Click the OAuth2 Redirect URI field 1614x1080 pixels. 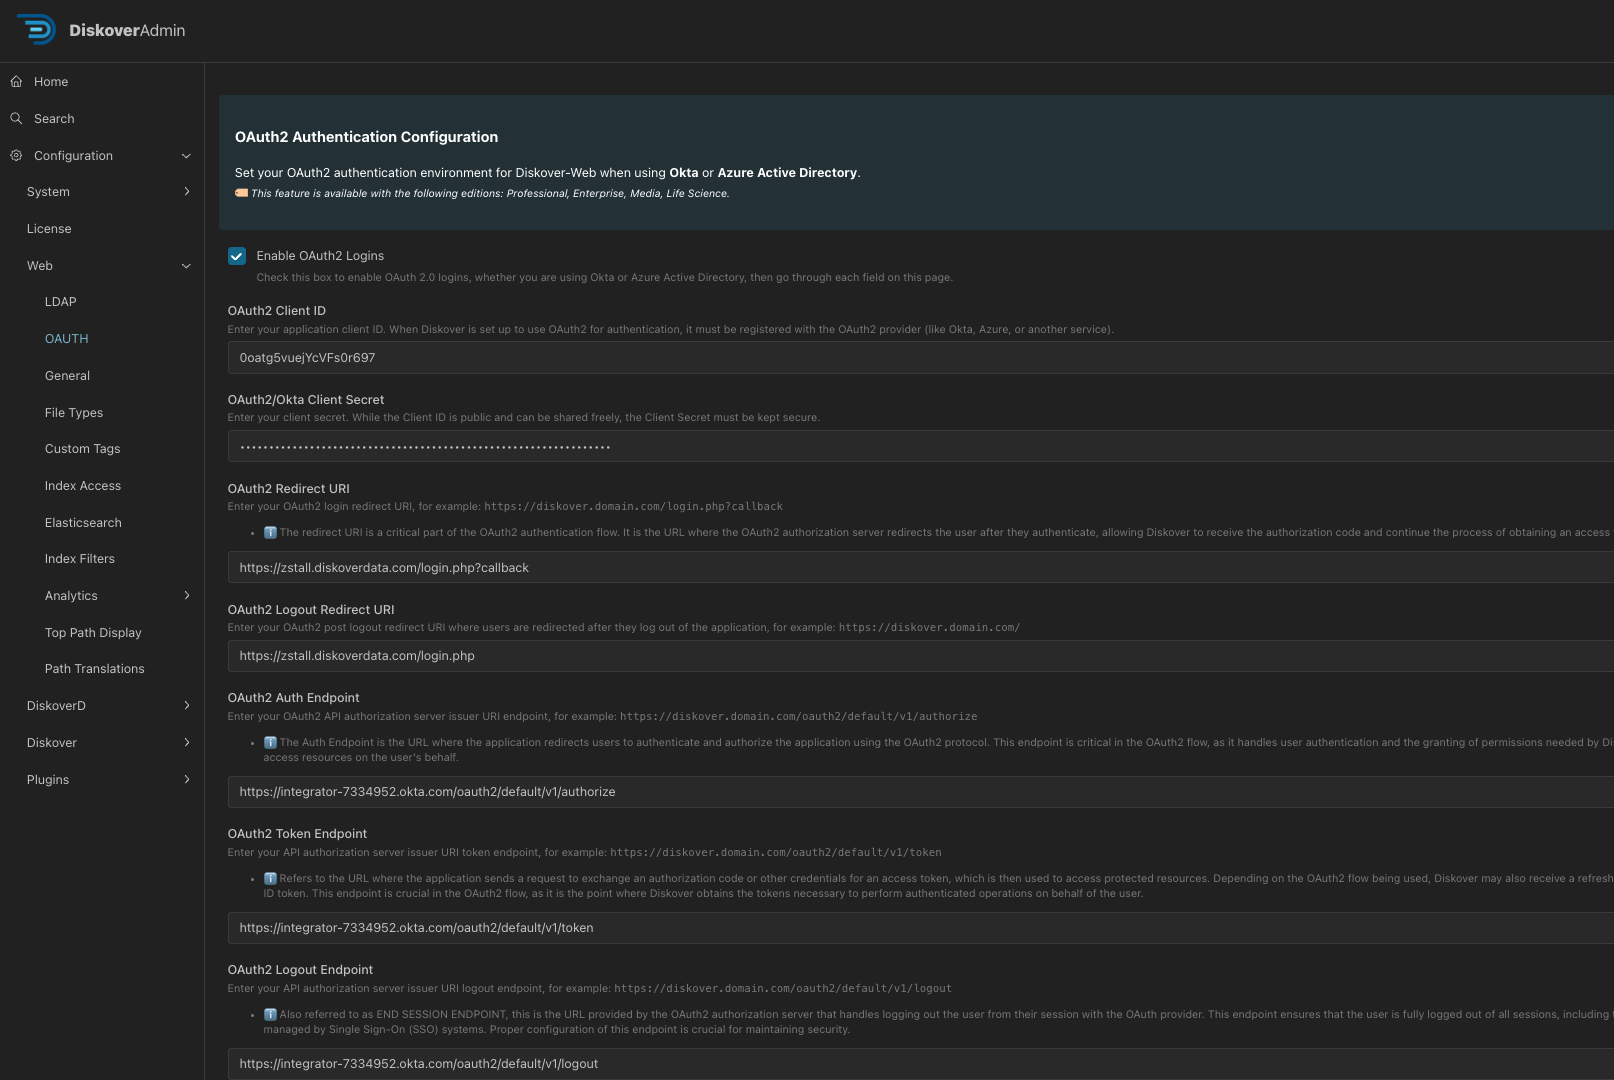[920, 567]
